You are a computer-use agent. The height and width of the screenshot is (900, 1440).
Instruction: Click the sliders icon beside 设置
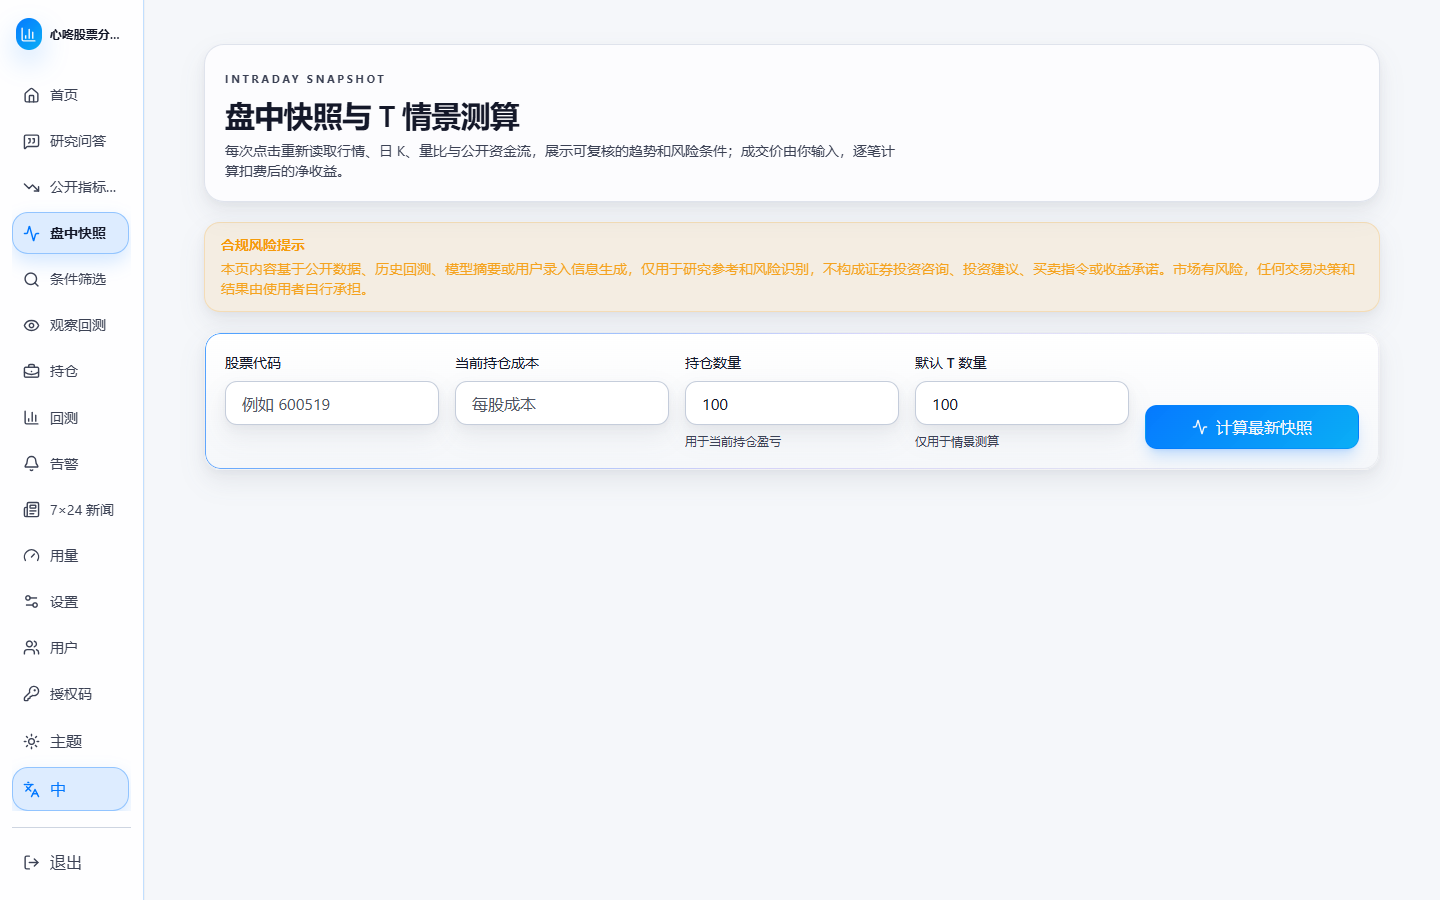[32, 602]
